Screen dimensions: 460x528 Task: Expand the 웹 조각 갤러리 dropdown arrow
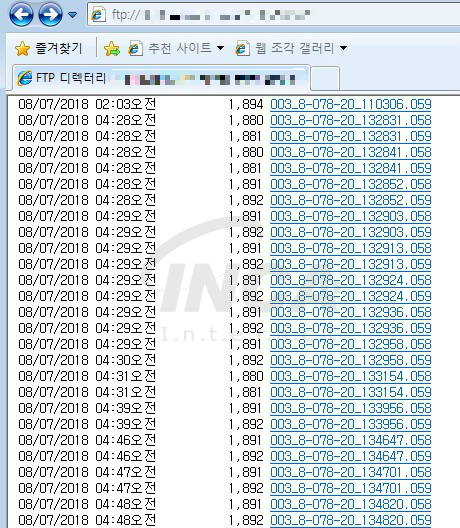(343, 48)
